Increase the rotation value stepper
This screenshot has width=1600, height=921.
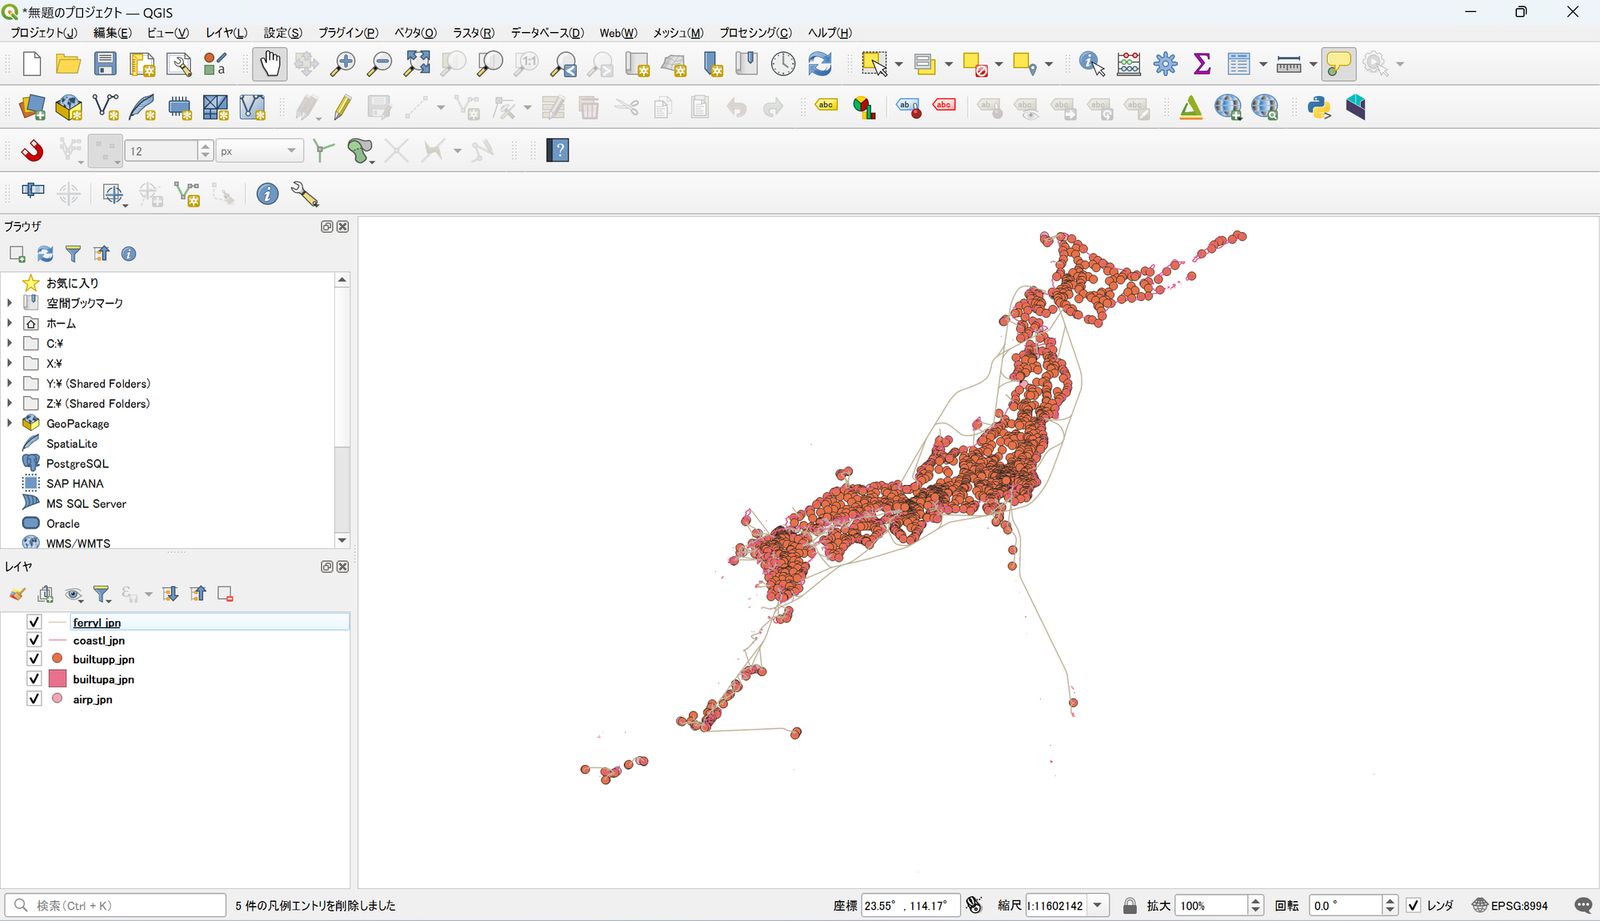[x=1390, y=900]
